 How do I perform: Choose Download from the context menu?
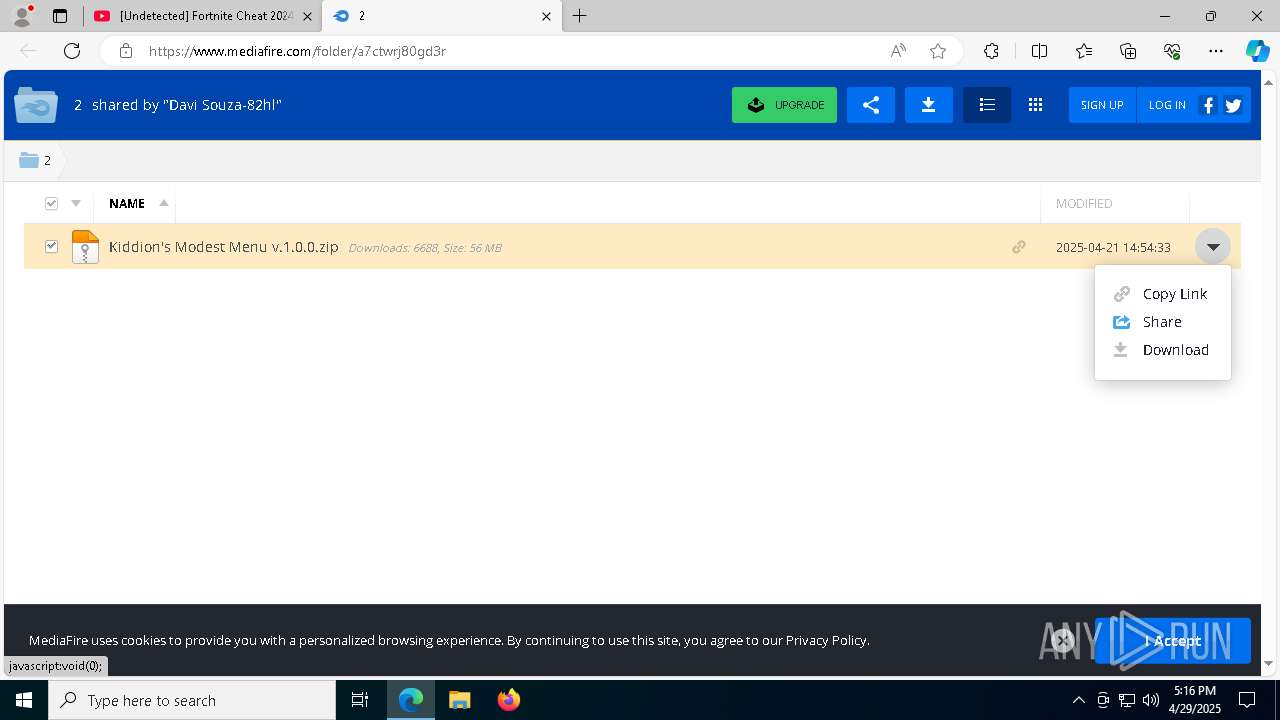click(x=1162, y=350)
